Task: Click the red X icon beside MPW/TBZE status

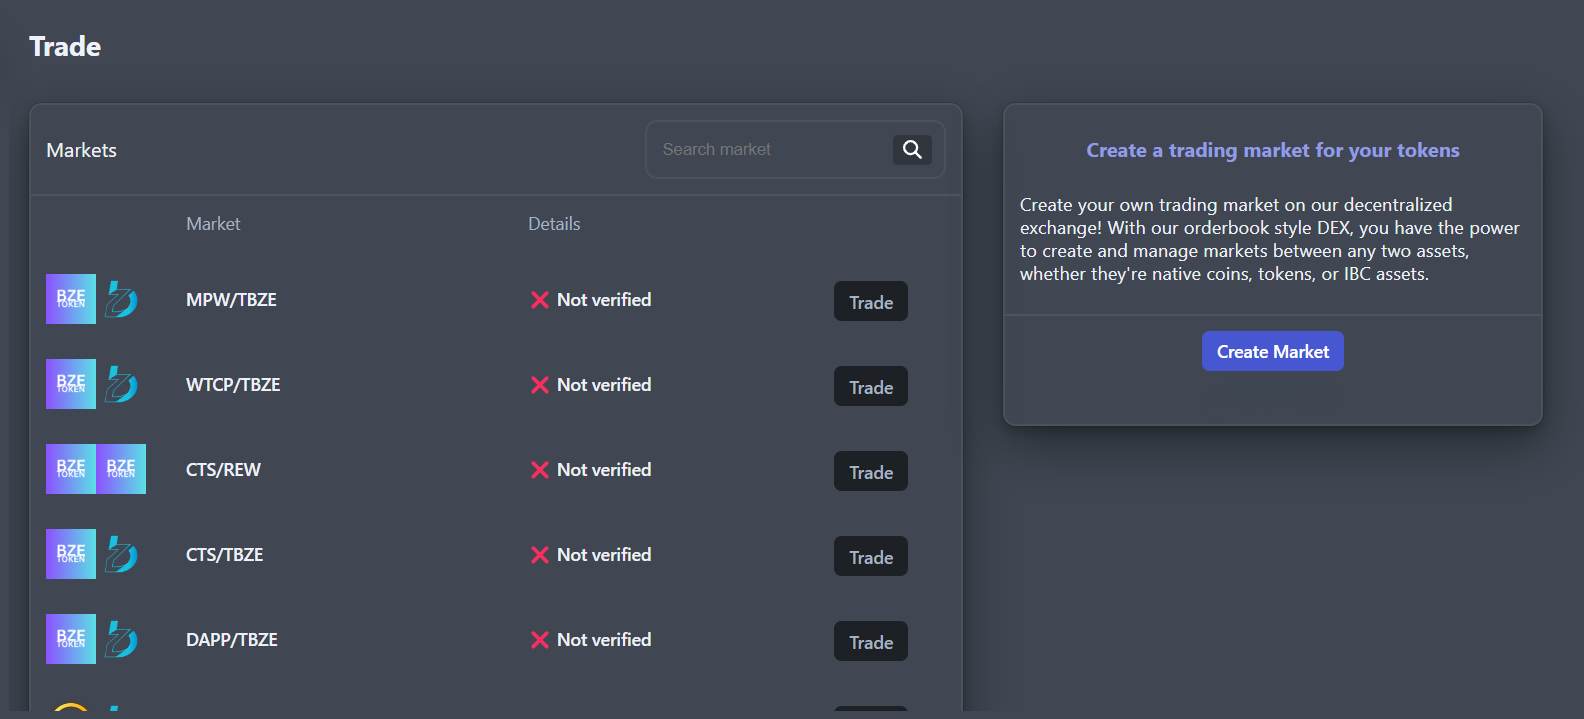Action: 539,300
